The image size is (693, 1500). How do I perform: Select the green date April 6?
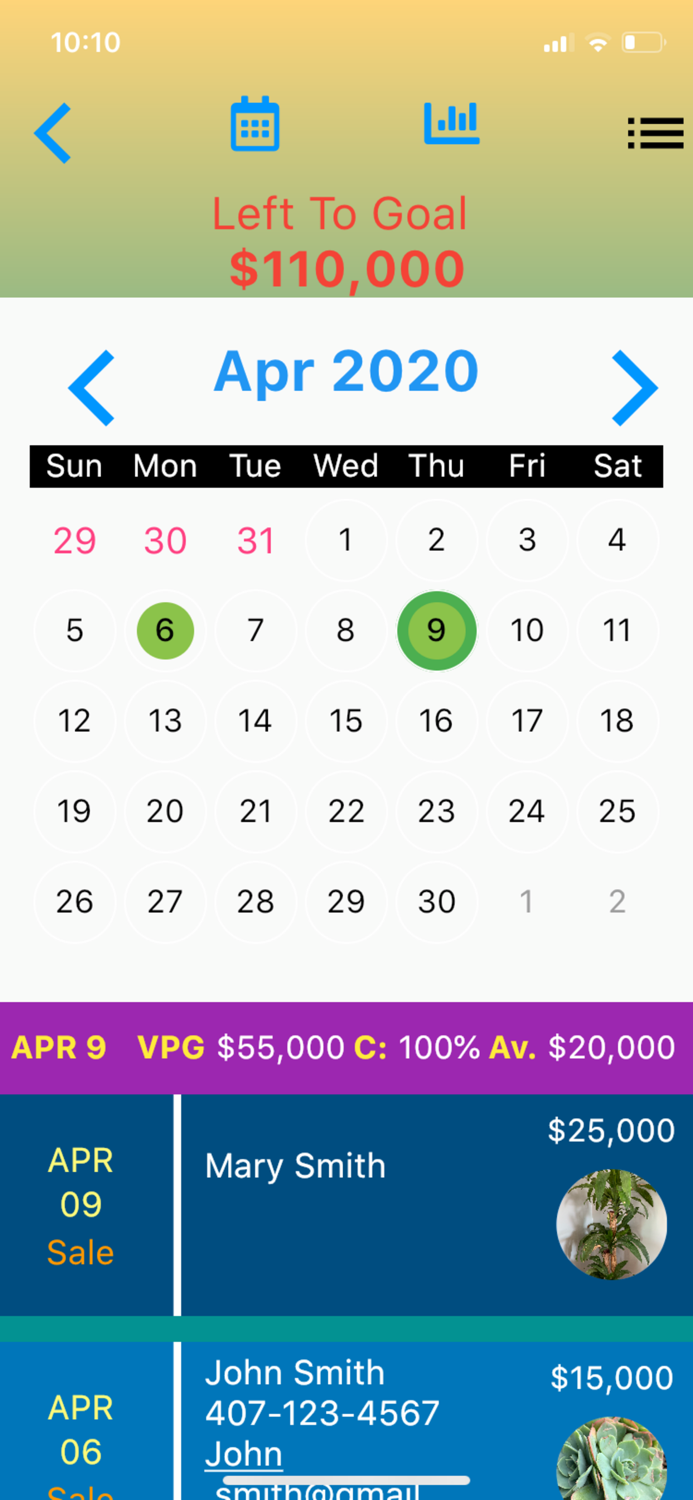pyautogui.click(x=165, y=630)
